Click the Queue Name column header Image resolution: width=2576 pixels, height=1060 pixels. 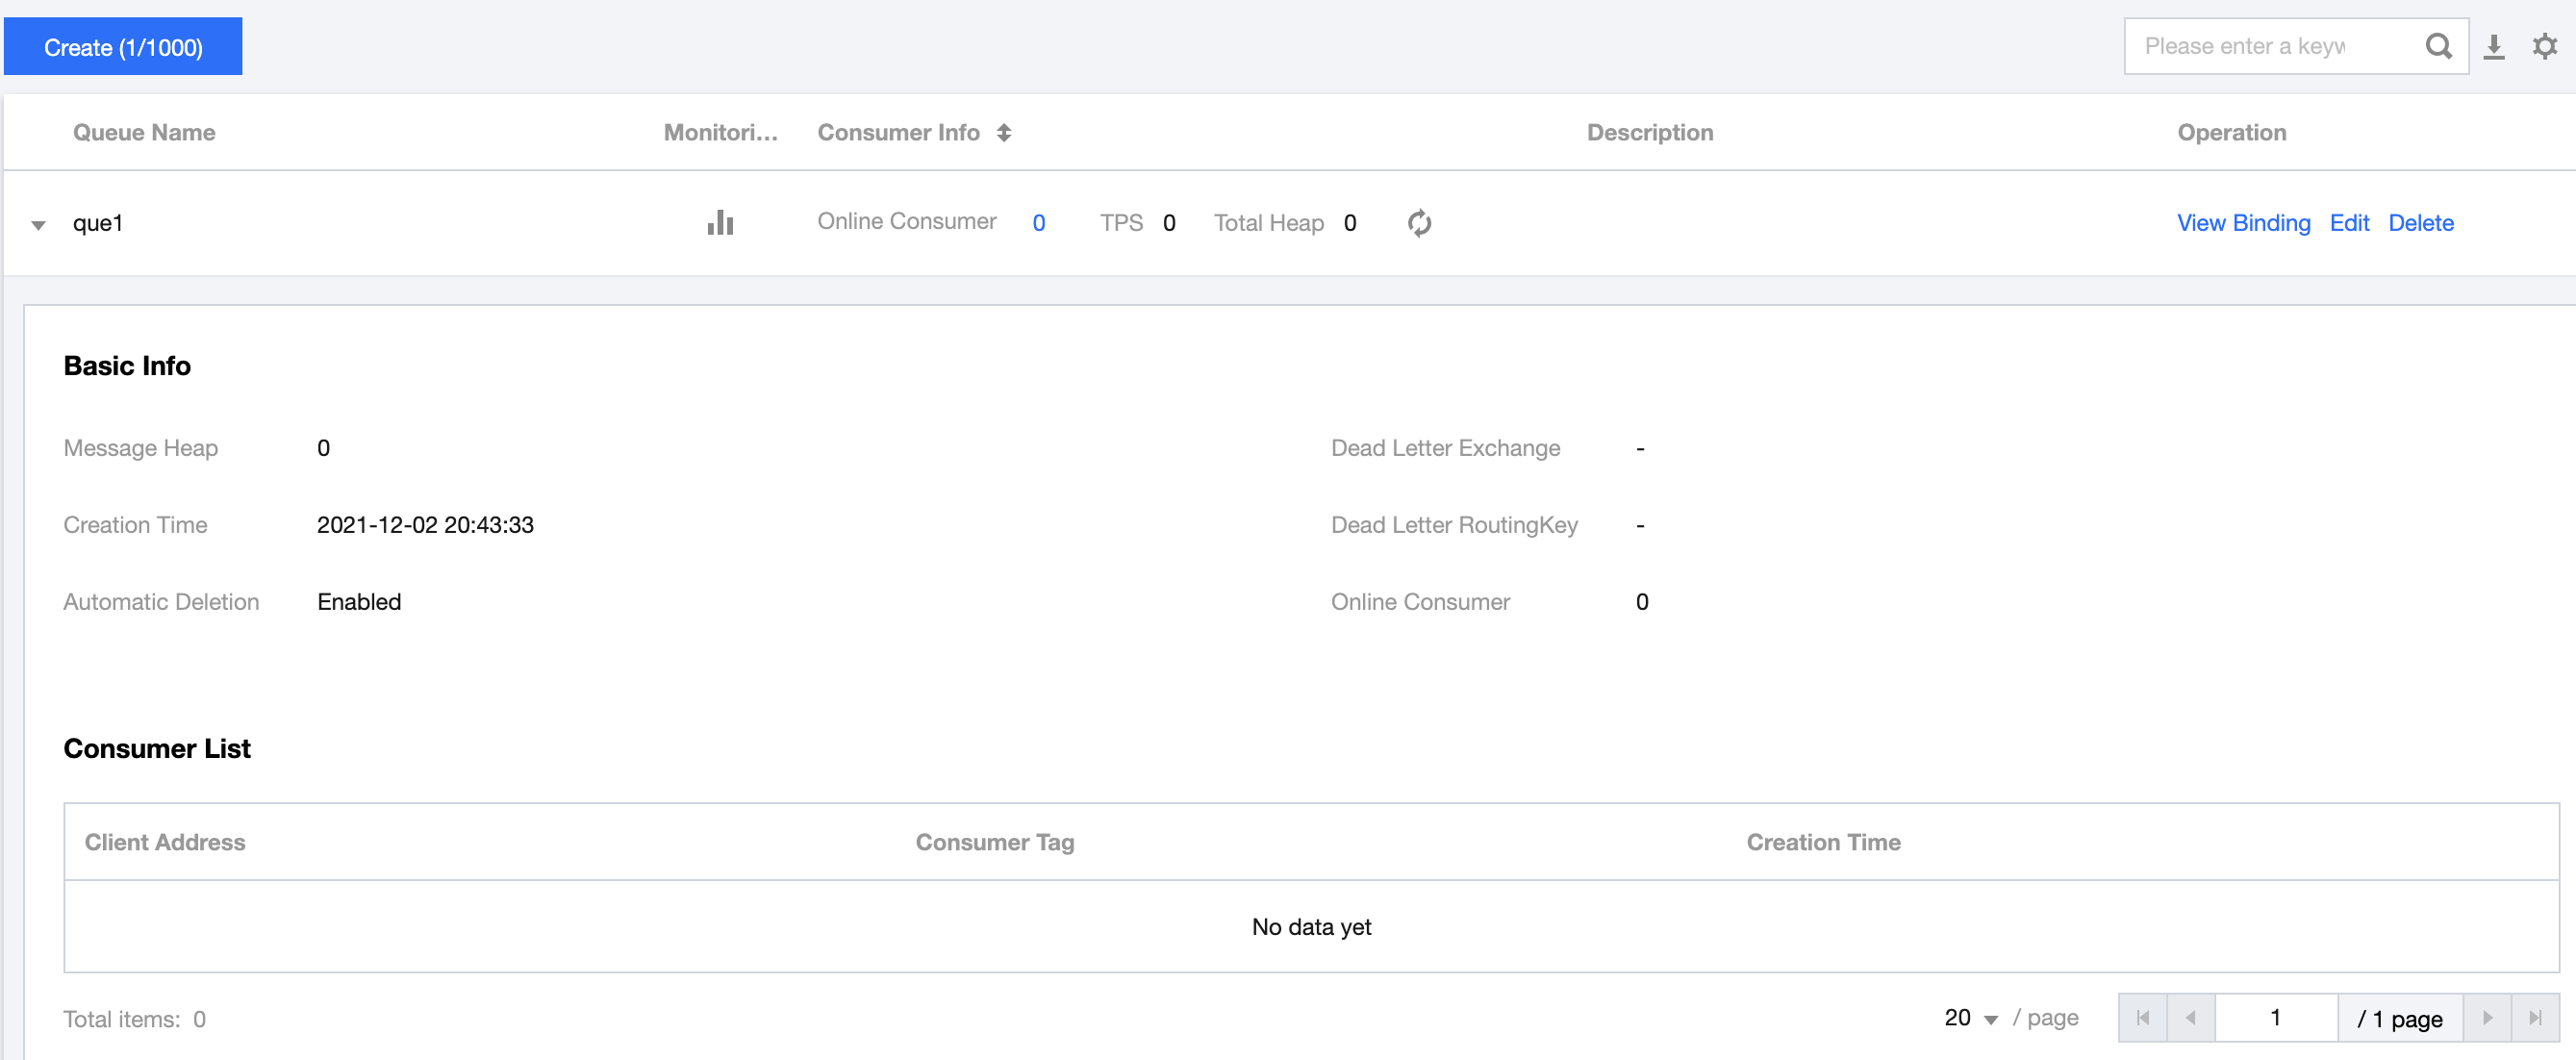144,133
